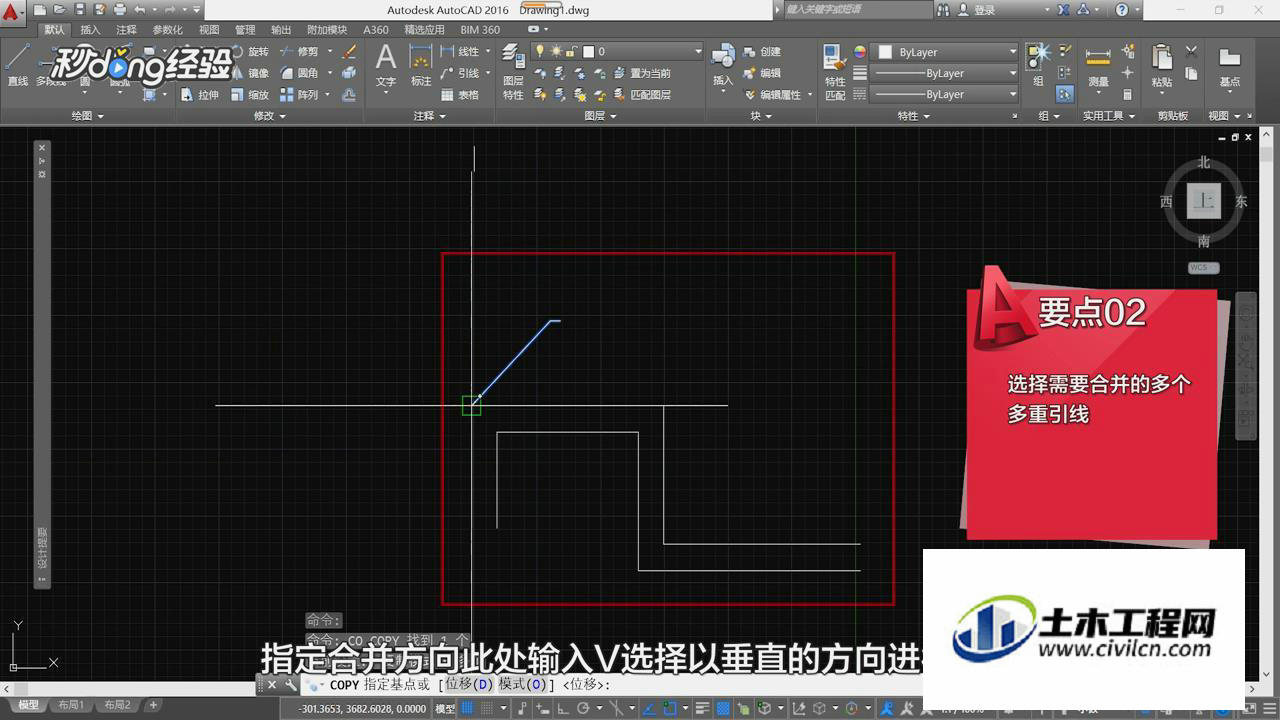Select the Trim (修剪) tool
The image size is (1280, 720).
click(x=299, y=51)
